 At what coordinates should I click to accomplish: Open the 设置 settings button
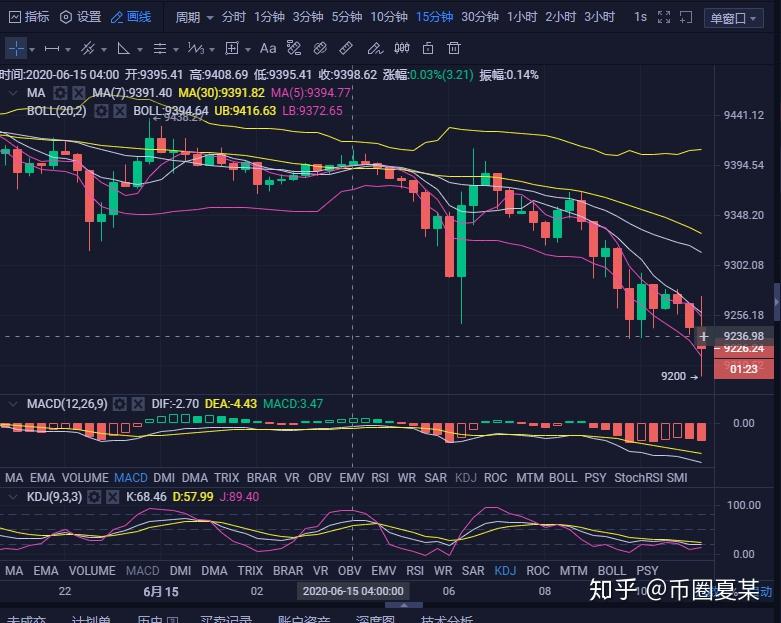click(x=81, y=17)
